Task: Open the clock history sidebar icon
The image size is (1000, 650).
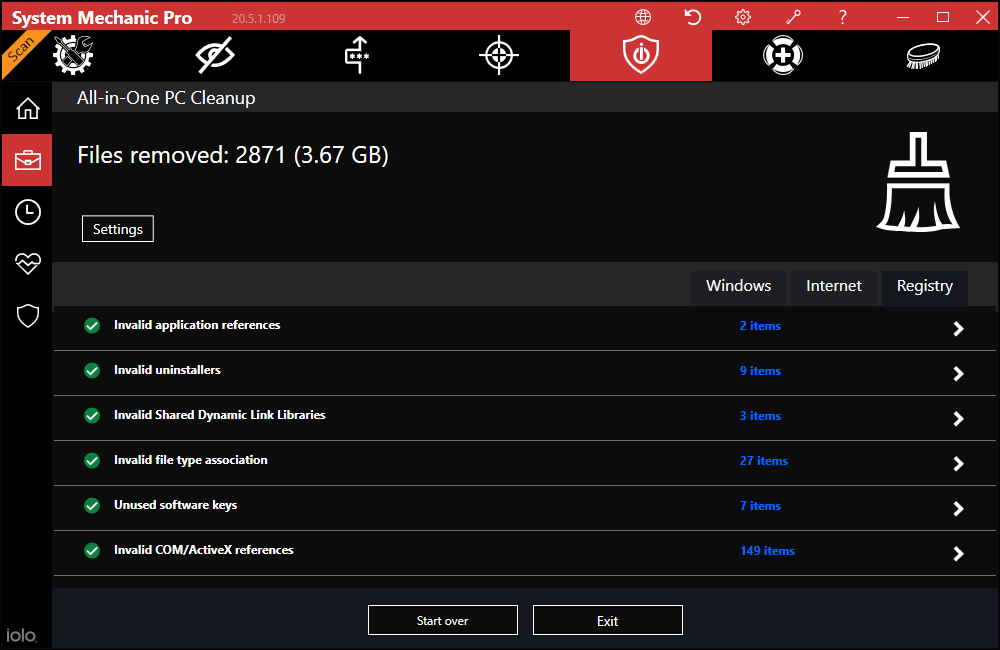Action: click(x=27, y=212)
